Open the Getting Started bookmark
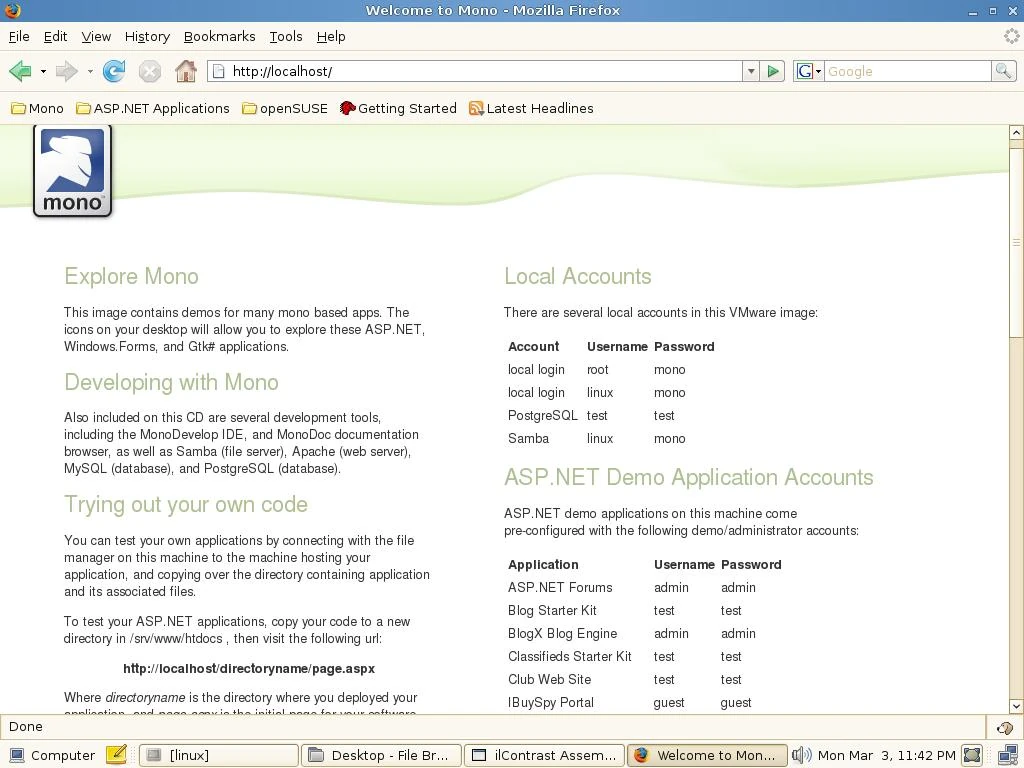Screen dimensions: 1024x768 click(x=398, y=108)
